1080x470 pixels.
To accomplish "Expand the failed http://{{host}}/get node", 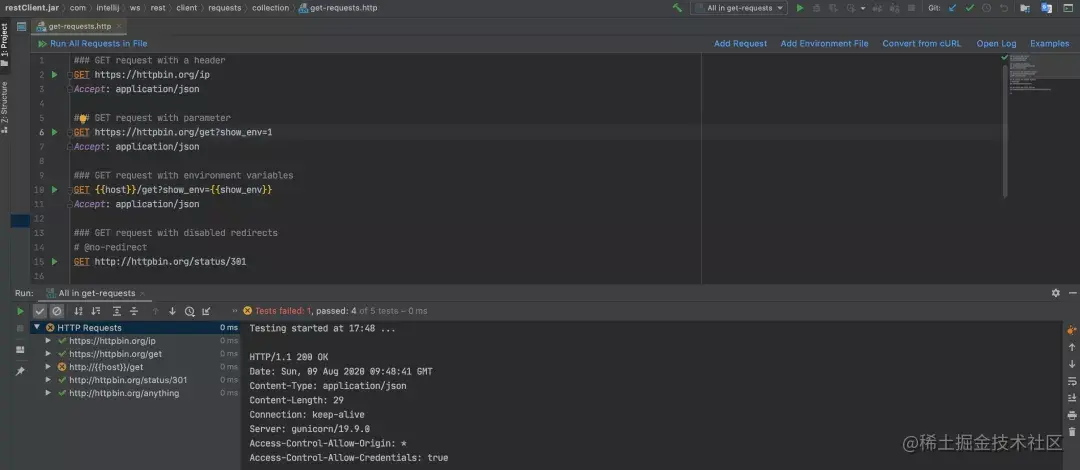I will (48, 367).
